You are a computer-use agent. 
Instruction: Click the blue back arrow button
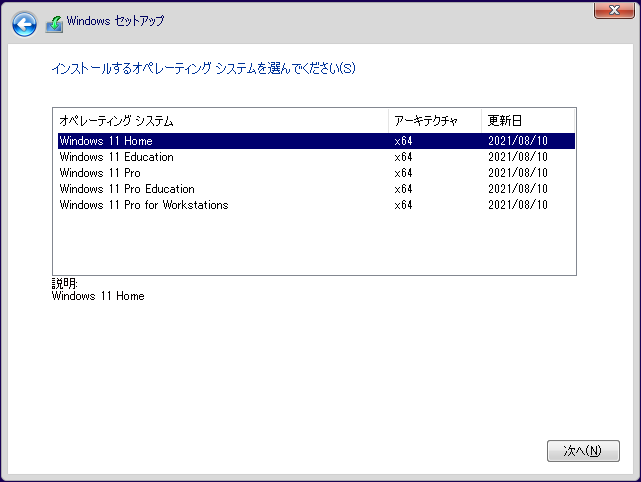(x=24, y=25)
